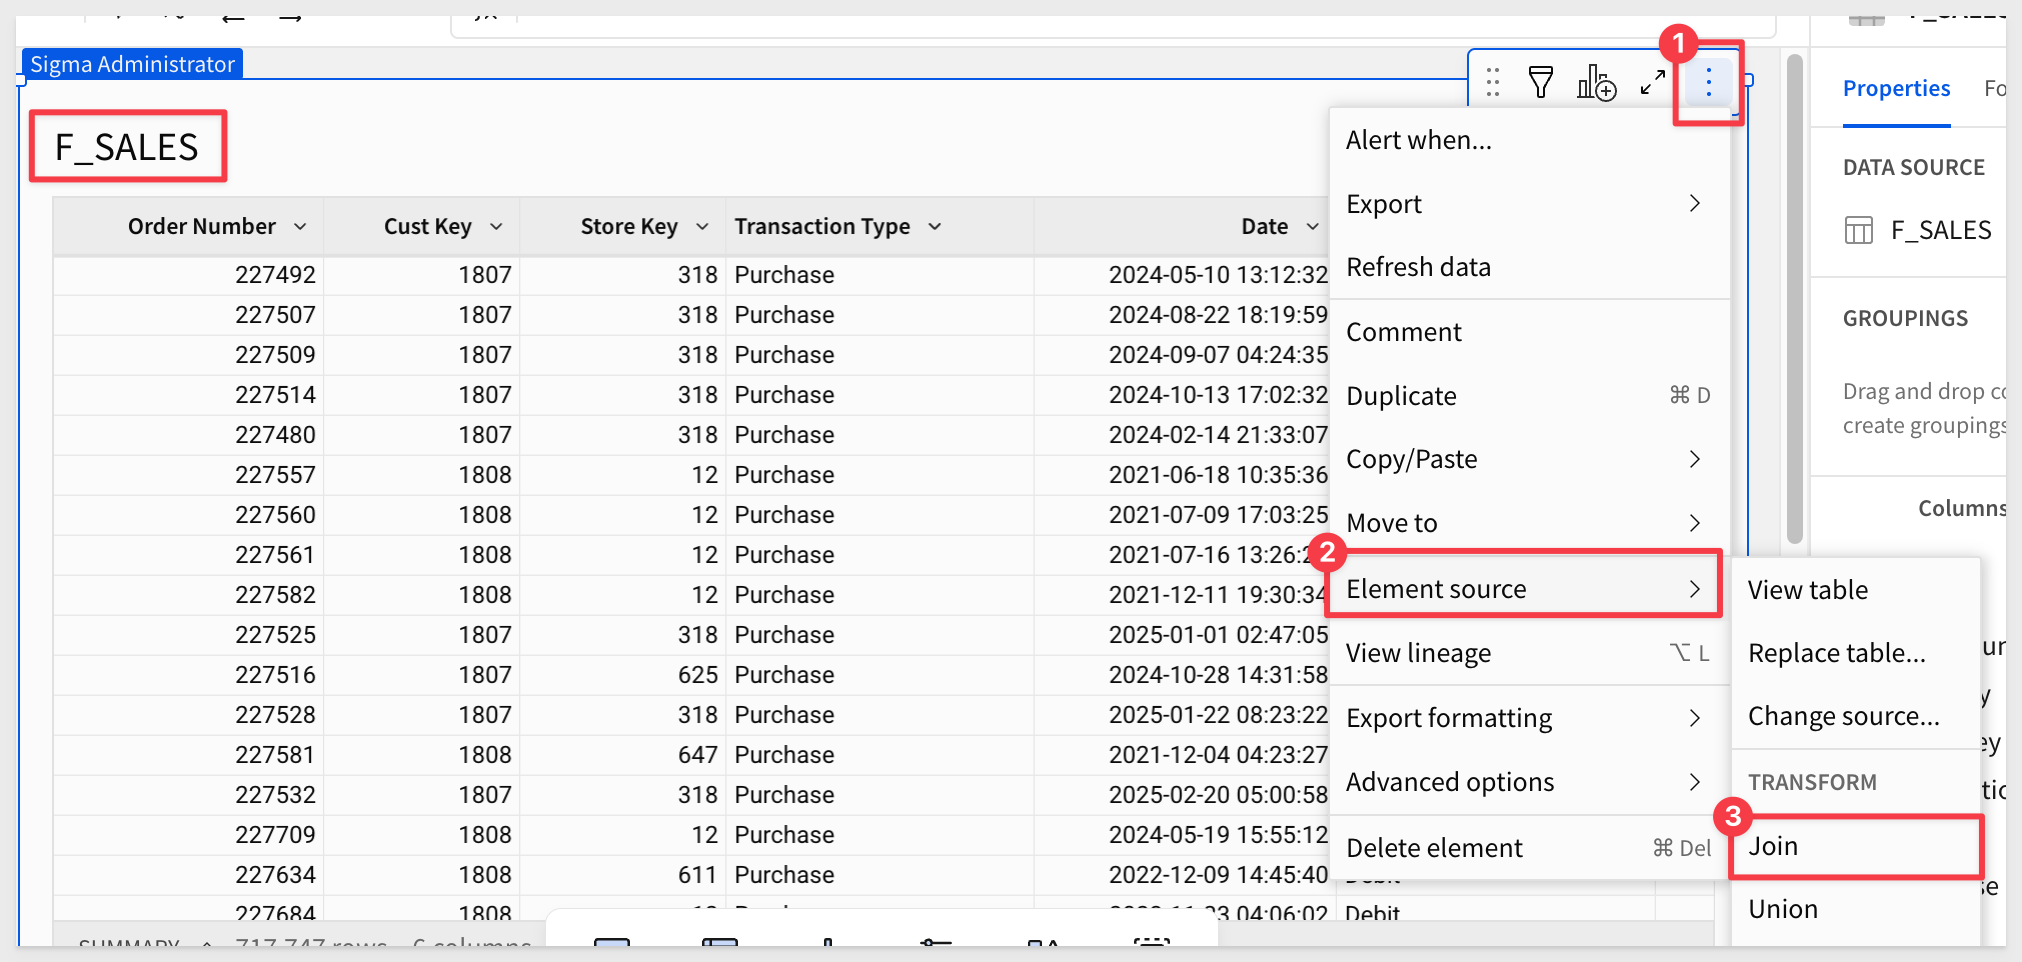Click the expand element arrows icon
The image size is (2022, 962).
[x=1653, y=82]
